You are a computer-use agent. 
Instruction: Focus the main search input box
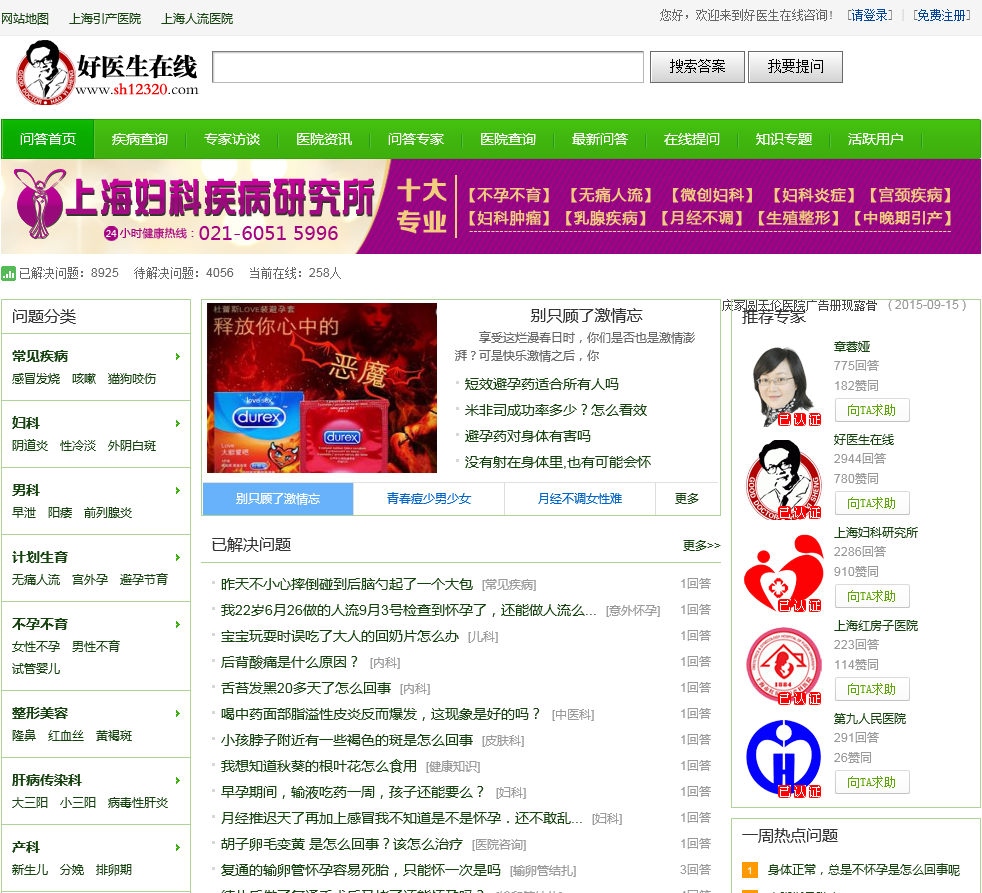click(x=428, y=66)
